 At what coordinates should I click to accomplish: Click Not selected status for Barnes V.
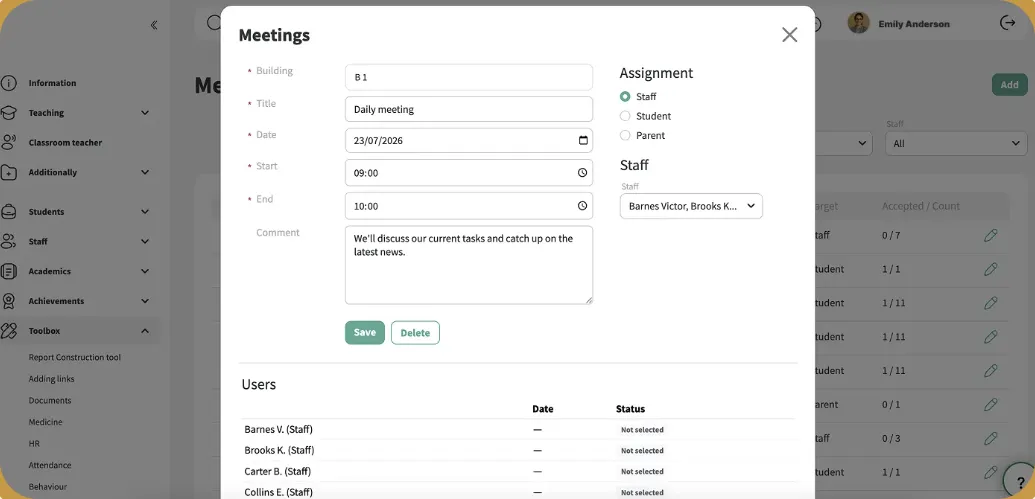pyautogui.click(x=642, y=430)
